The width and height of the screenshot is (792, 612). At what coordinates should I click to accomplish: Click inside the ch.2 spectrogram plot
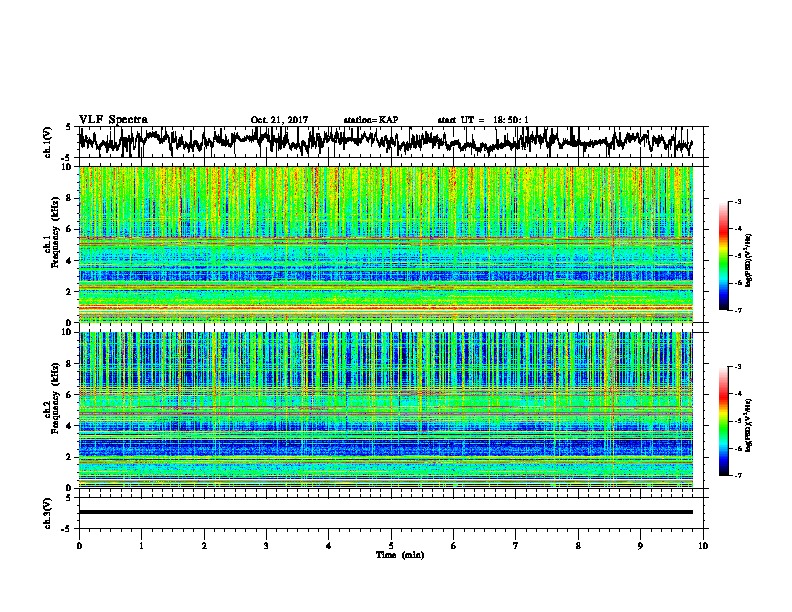click(385, 410)
